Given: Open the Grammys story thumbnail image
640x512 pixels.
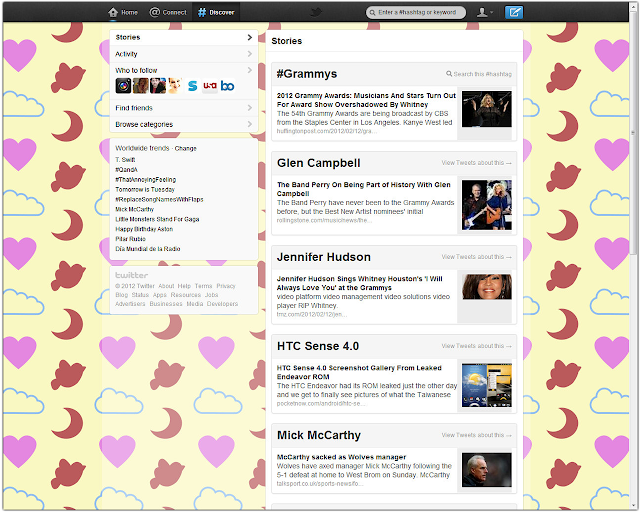Looking at the screenshot, I should tap(487, 109).
